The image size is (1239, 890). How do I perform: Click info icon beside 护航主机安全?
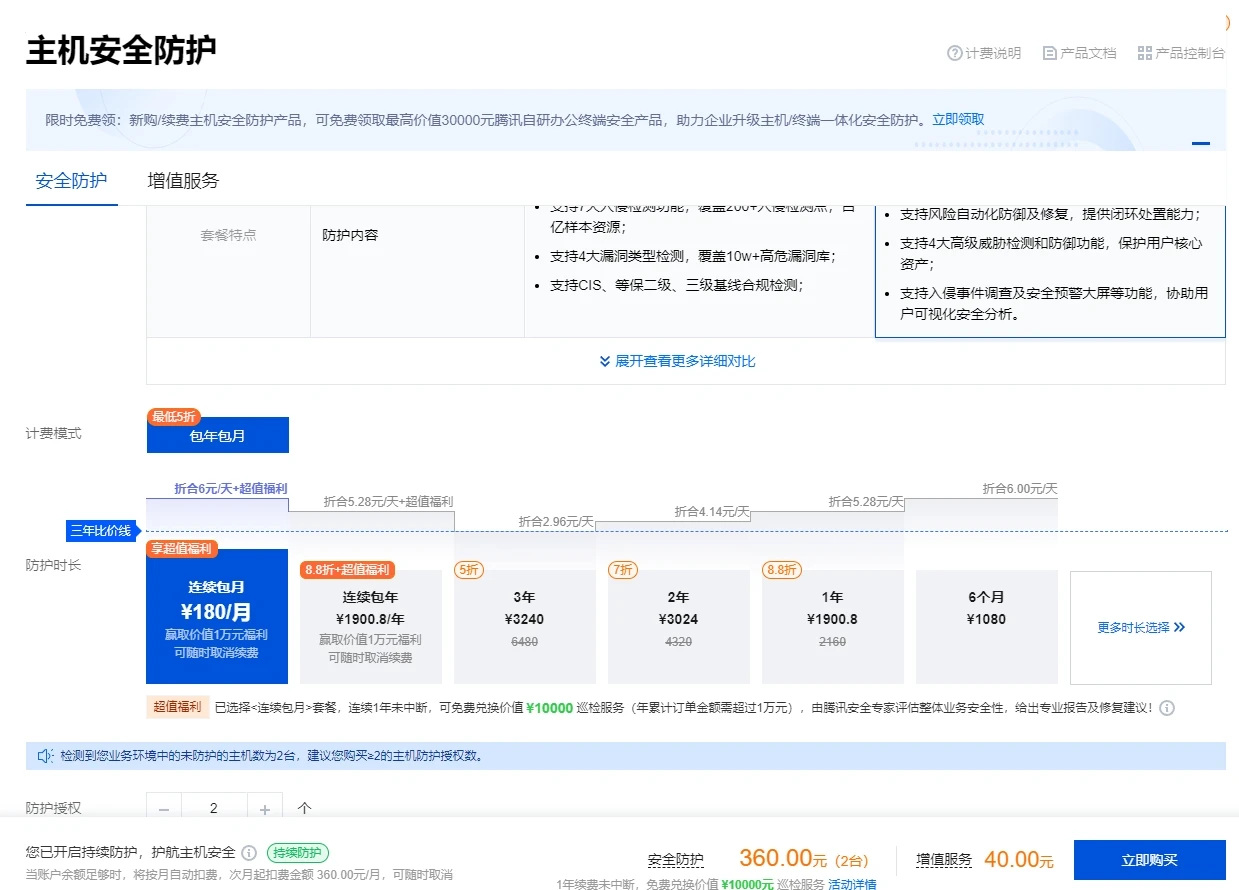coord(249,853)
